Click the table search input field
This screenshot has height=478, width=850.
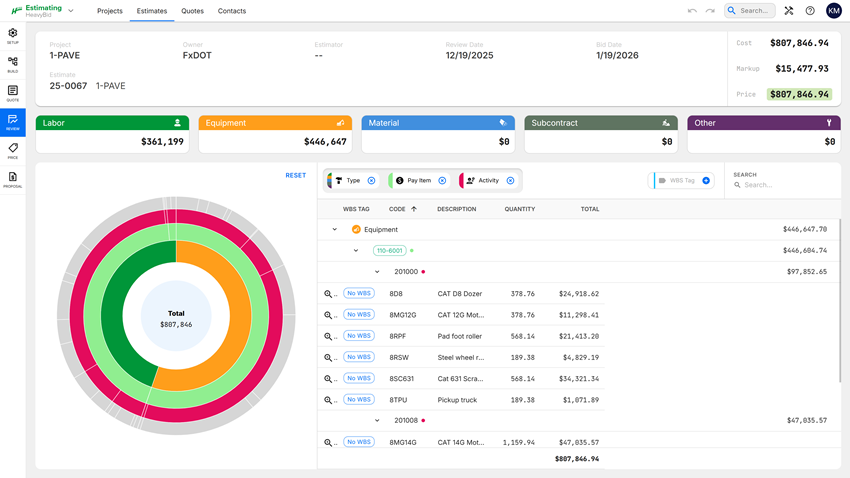[x=780, y=185]
